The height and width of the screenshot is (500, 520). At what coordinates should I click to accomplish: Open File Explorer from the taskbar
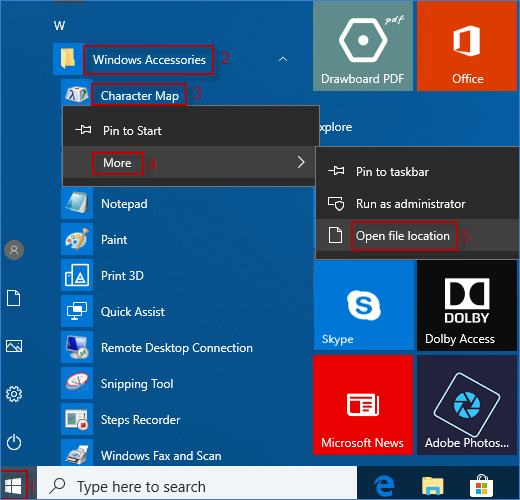point(432,486)
